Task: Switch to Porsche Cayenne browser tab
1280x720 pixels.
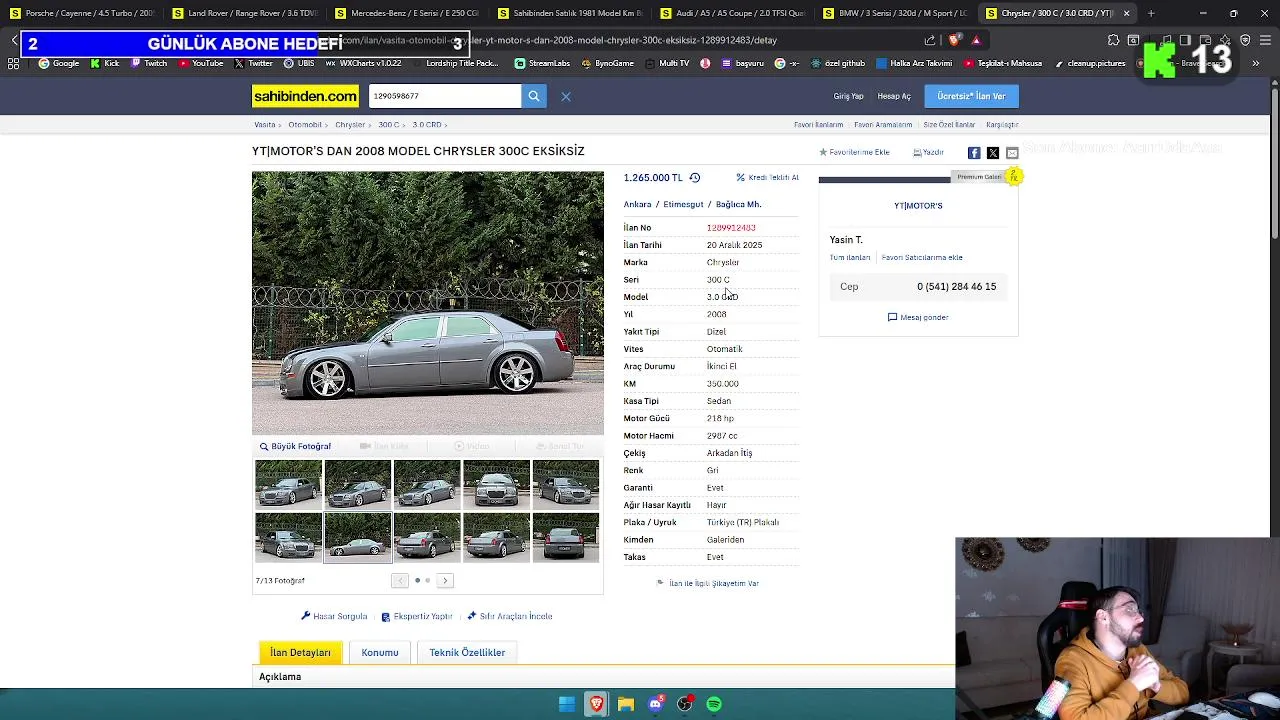Action: [x=82, y=13]
